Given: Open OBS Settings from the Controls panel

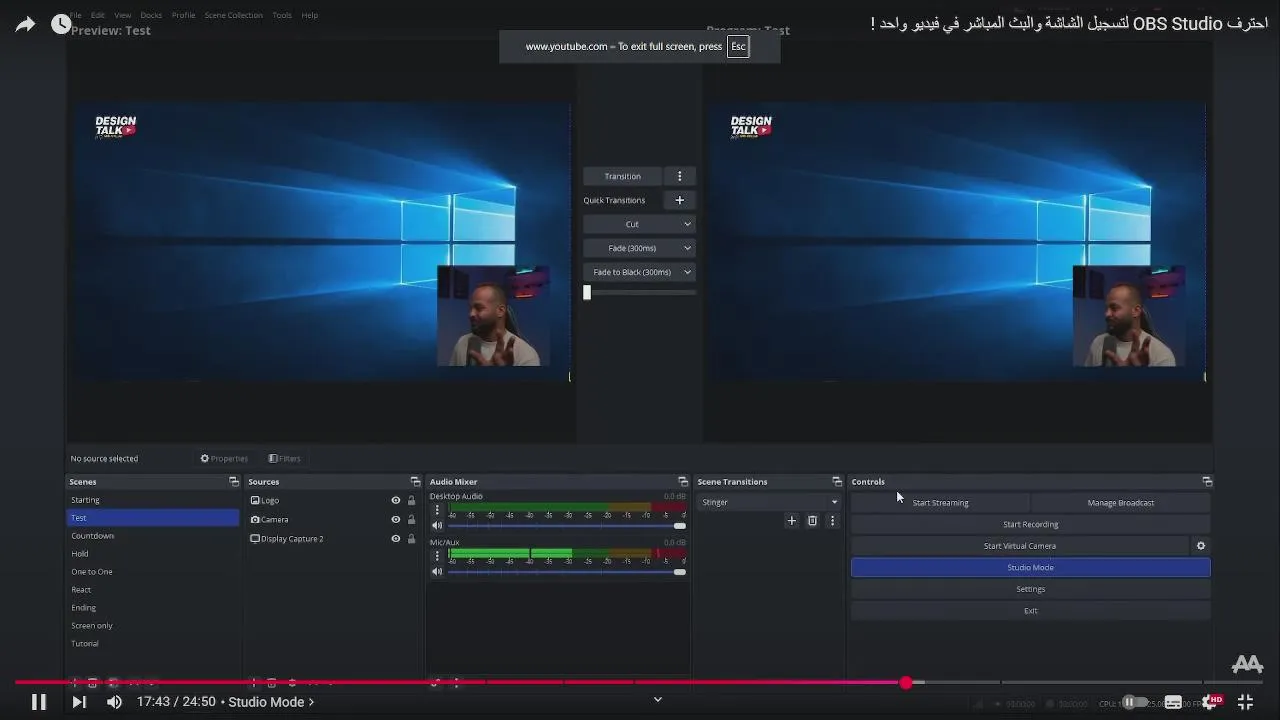Looking at the screenshot, I should tap(1030, 589).
